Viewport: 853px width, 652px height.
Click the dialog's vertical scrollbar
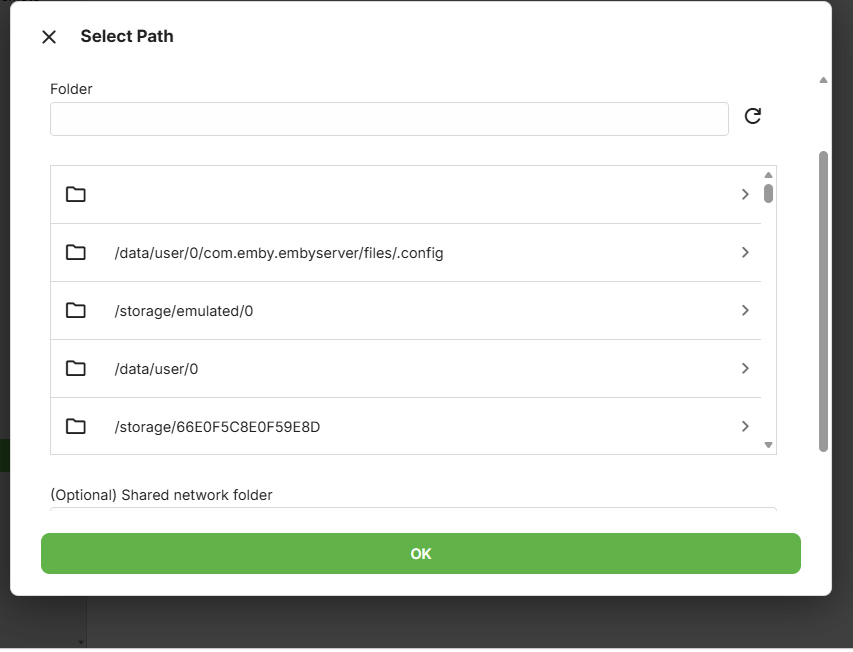tap(823, 300)
